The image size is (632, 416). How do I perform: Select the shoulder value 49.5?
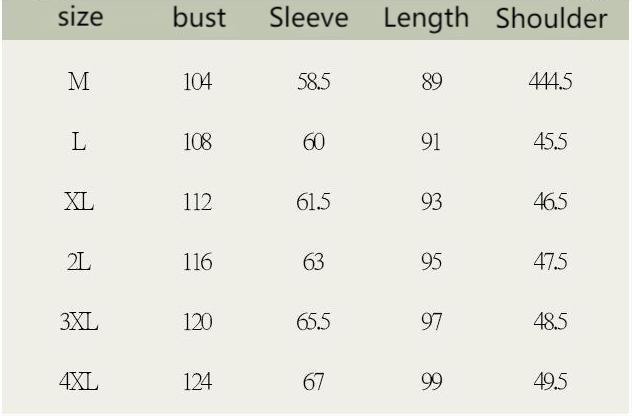550,381
